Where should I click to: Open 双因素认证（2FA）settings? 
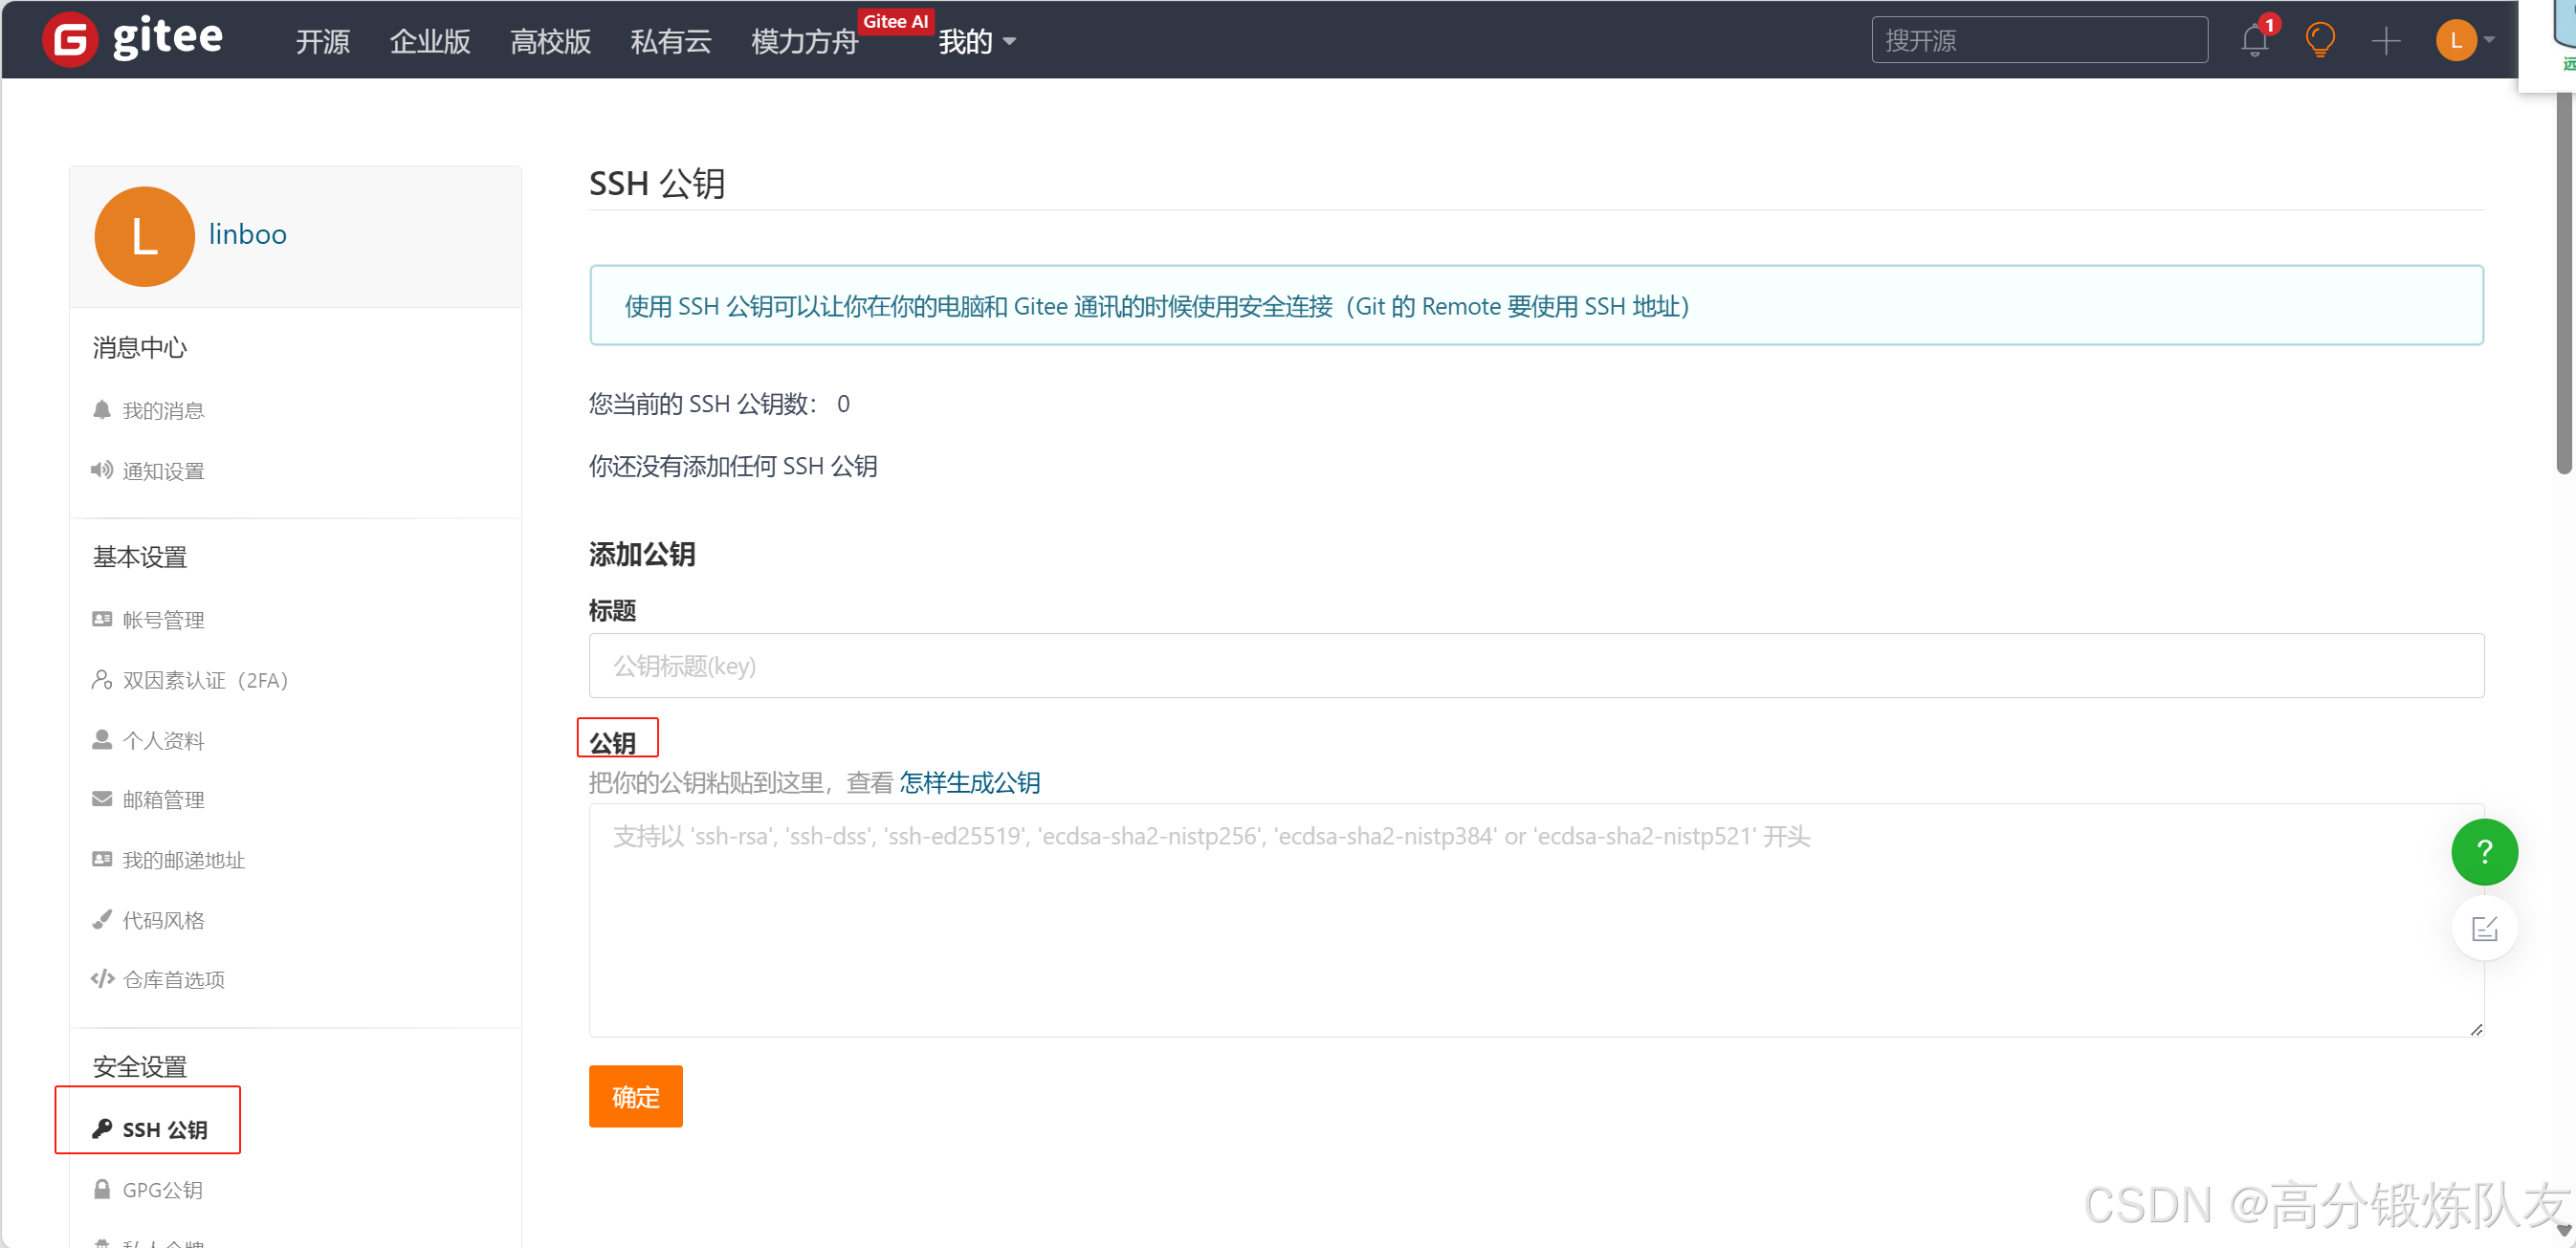click(x=205, y=681)
